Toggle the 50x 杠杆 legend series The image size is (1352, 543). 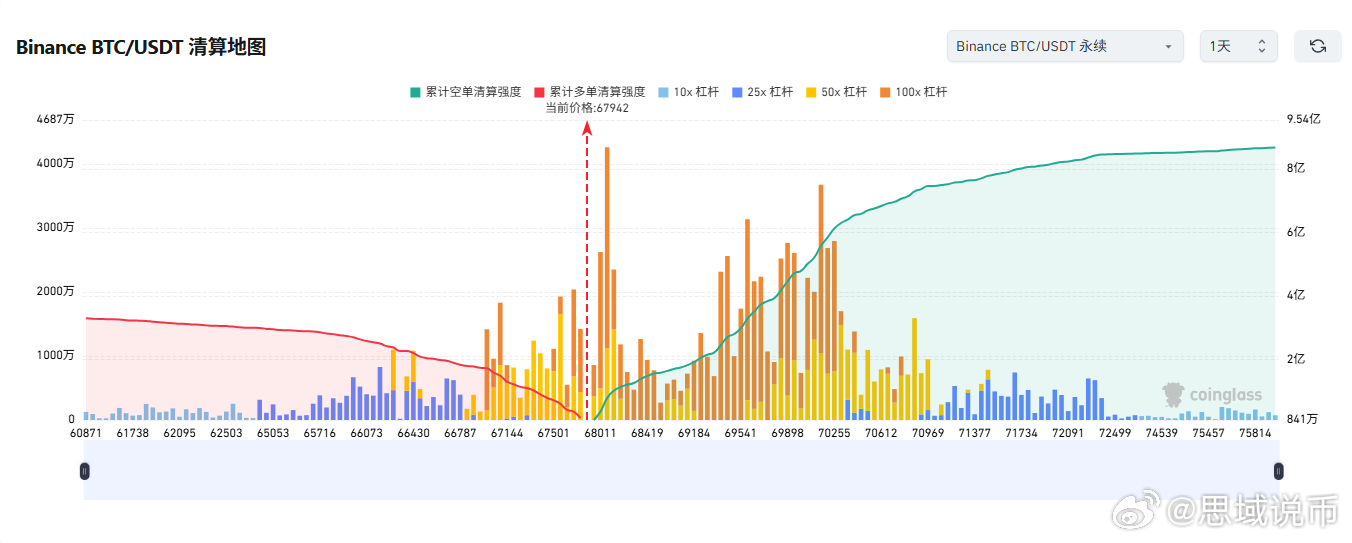point(836,92)
